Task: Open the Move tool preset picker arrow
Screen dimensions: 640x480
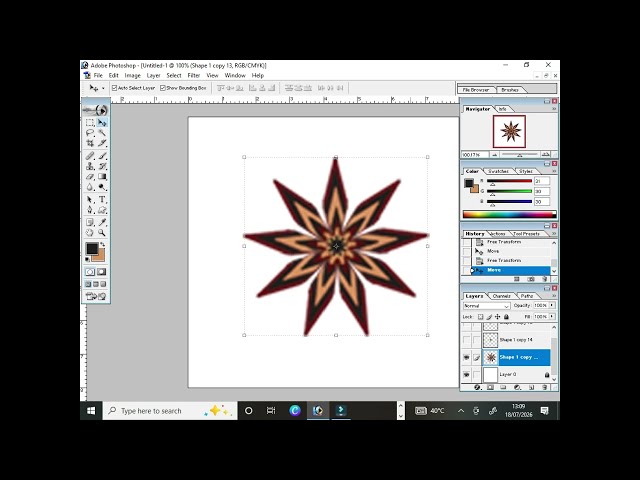Action: [x=103, y=88]
